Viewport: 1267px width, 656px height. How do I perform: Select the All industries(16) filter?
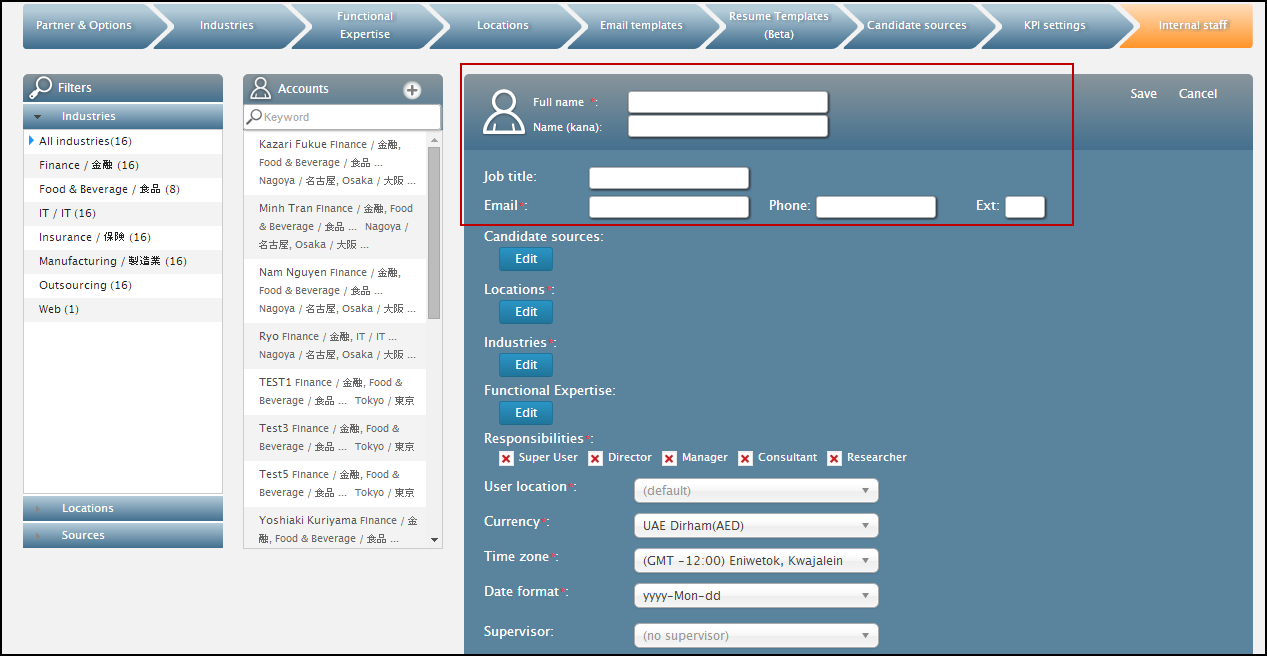coord(123,141)
